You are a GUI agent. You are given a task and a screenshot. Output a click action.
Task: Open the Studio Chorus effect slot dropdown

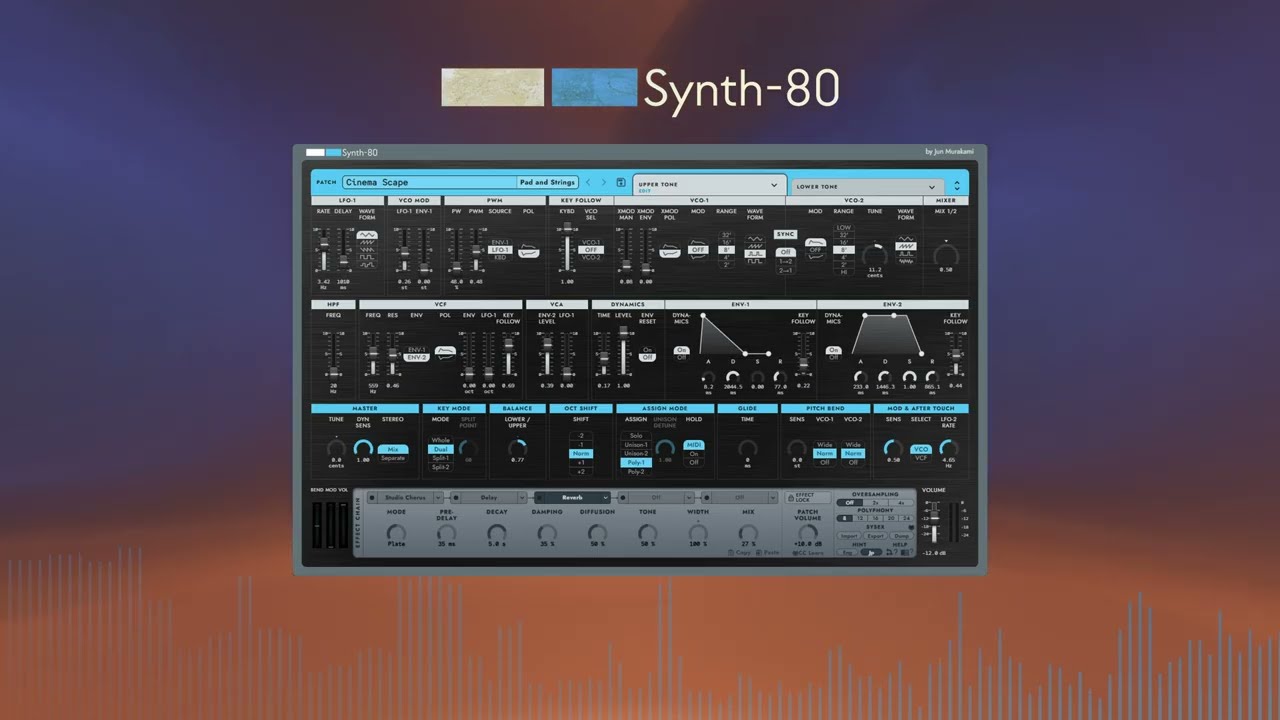tap(438, 498)
